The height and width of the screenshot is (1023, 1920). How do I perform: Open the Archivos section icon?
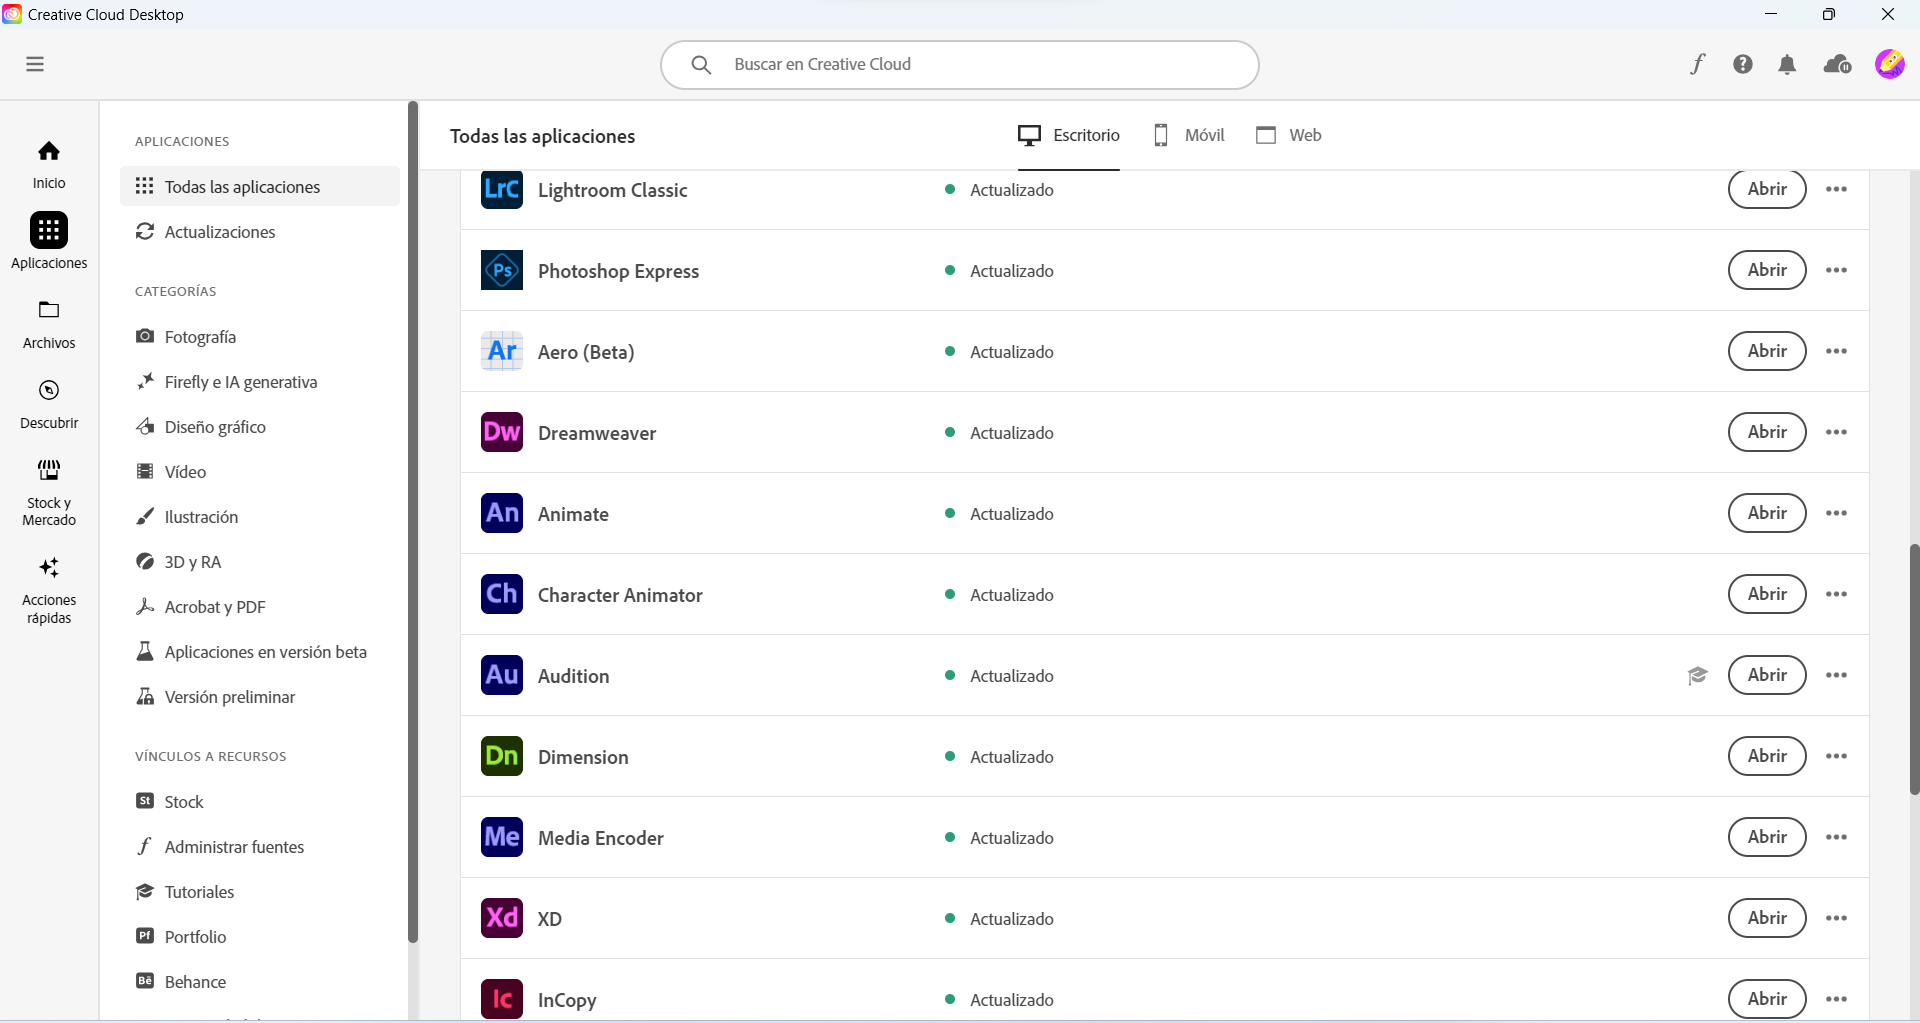click(x=48, y=310)
